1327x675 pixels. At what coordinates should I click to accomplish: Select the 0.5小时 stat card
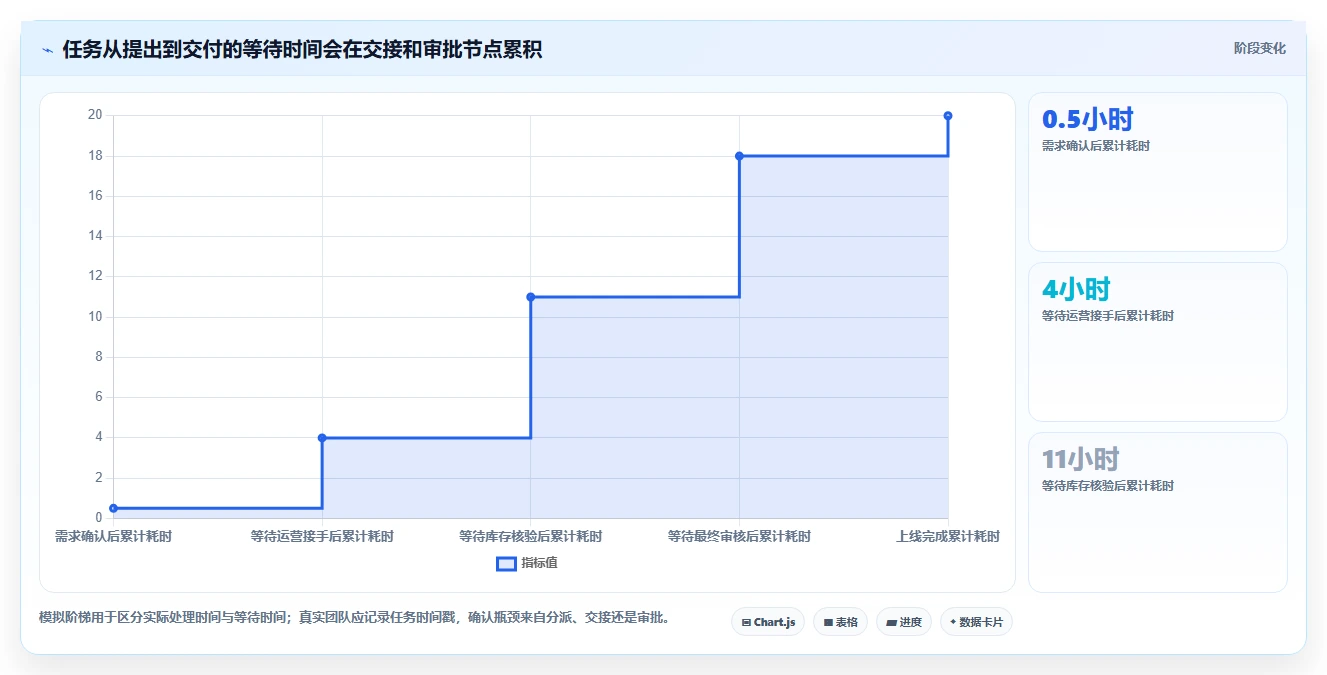(1158, 172)
